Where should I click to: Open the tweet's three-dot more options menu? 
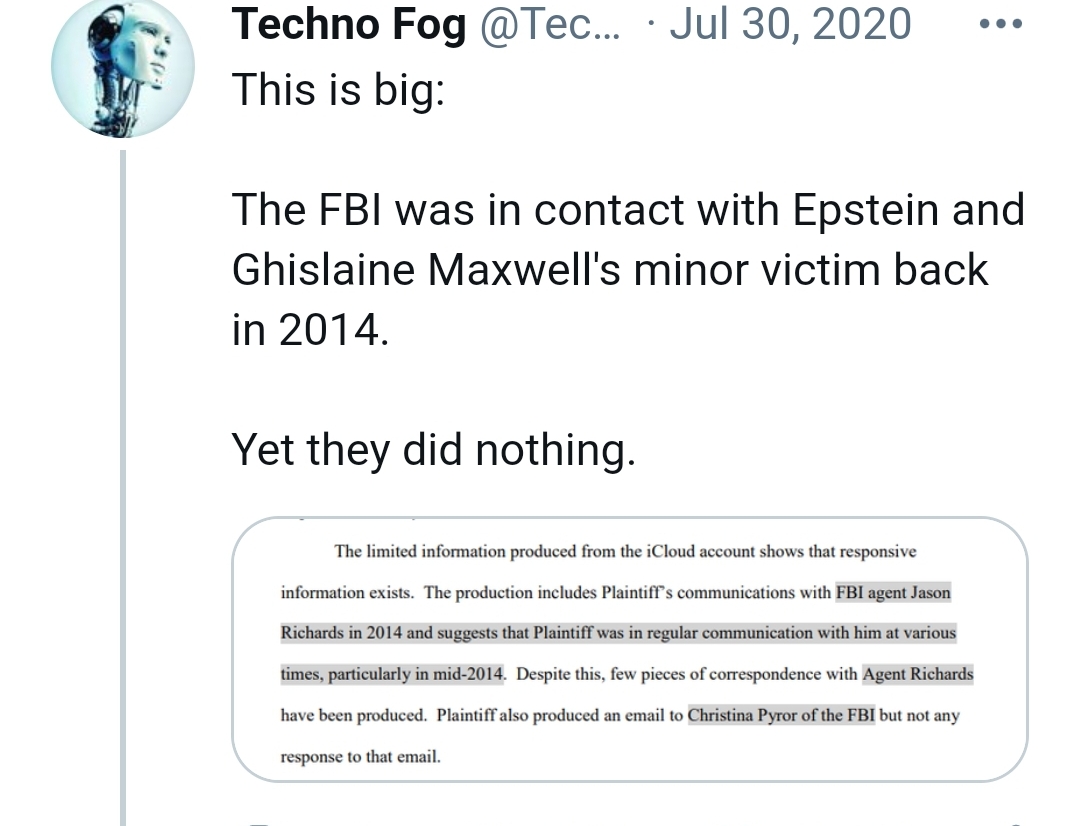click(1000, 24)
